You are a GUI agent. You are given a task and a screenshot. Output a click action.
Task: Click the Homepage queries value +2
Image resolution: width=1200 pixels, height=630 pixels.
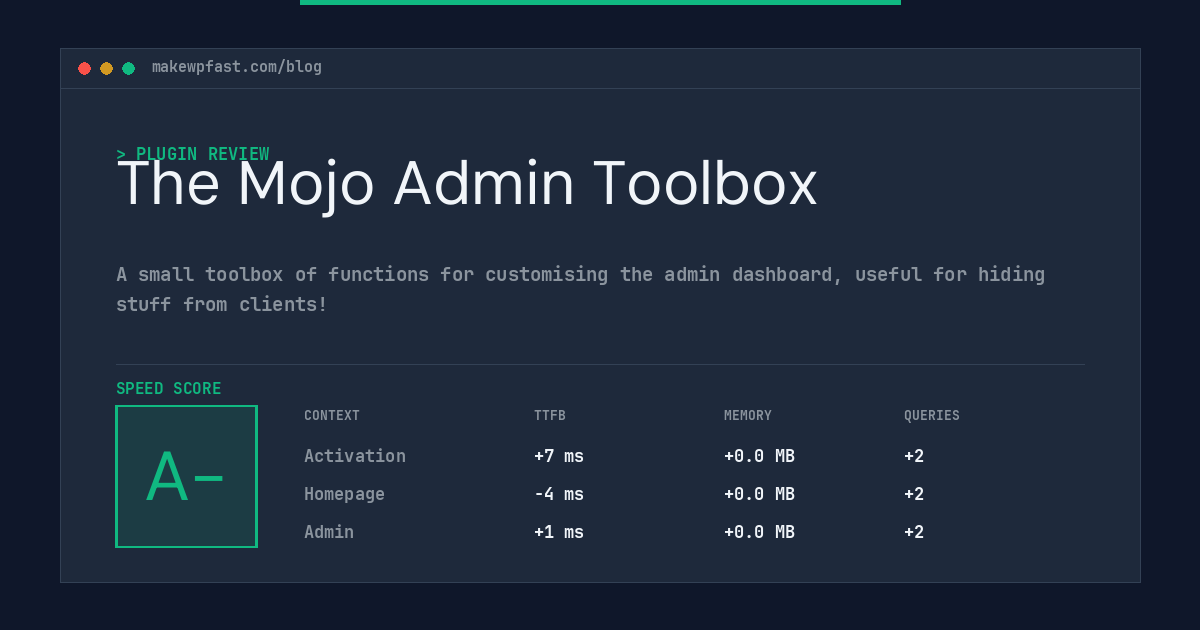click(914, 494)
